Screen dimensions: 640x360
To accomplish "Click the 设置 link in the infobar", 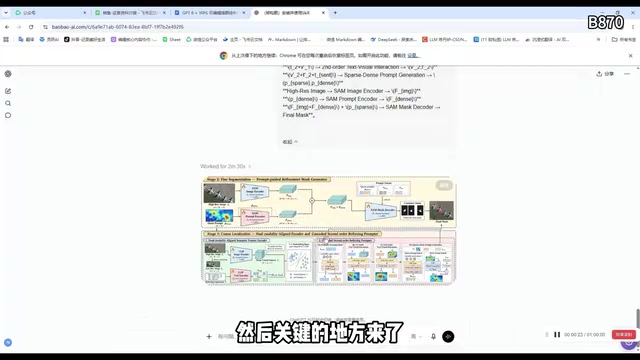I will click(413, 56).
